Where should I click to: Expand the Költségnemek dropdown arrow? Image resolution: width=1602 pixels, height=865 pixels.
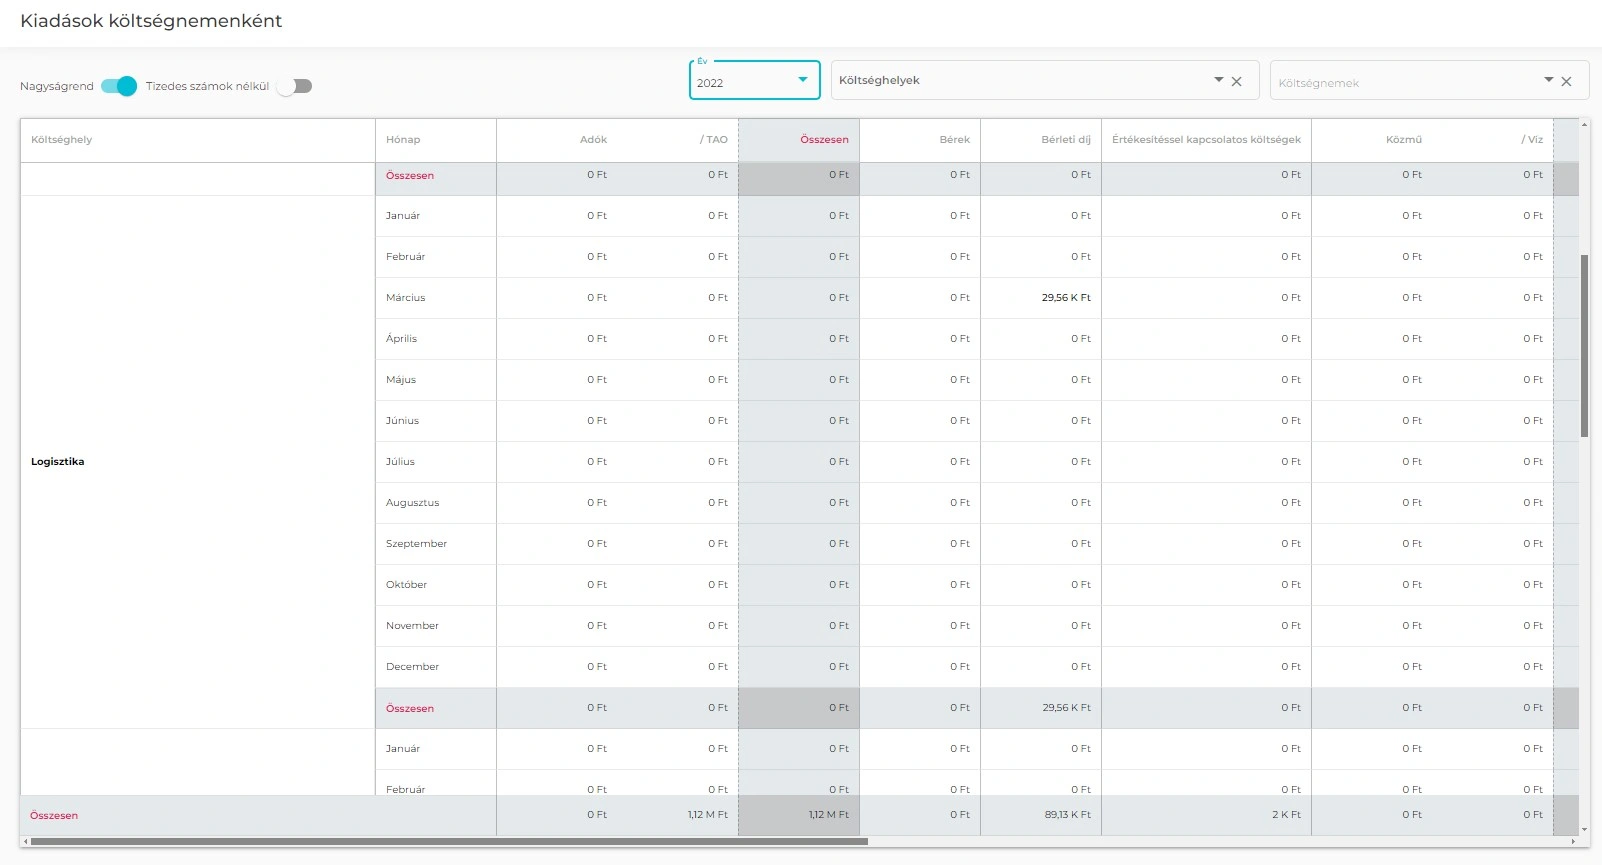click(x=1548, y=80)
